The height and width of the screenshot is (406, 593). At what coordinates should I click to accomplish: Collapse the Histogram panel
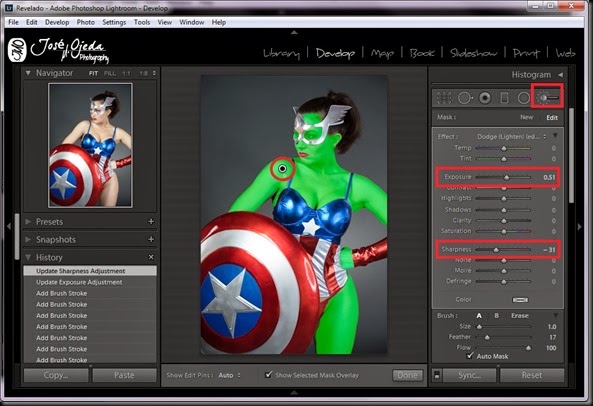[x=560, y=74]
